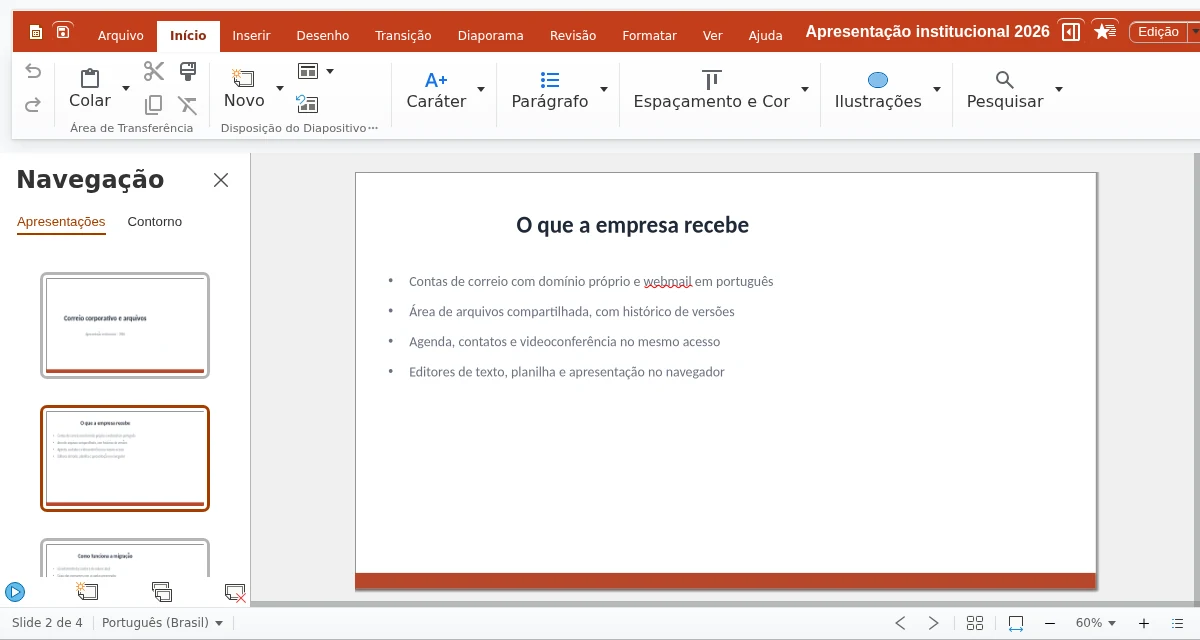Click the reset slide layout icon

[307, 104]
